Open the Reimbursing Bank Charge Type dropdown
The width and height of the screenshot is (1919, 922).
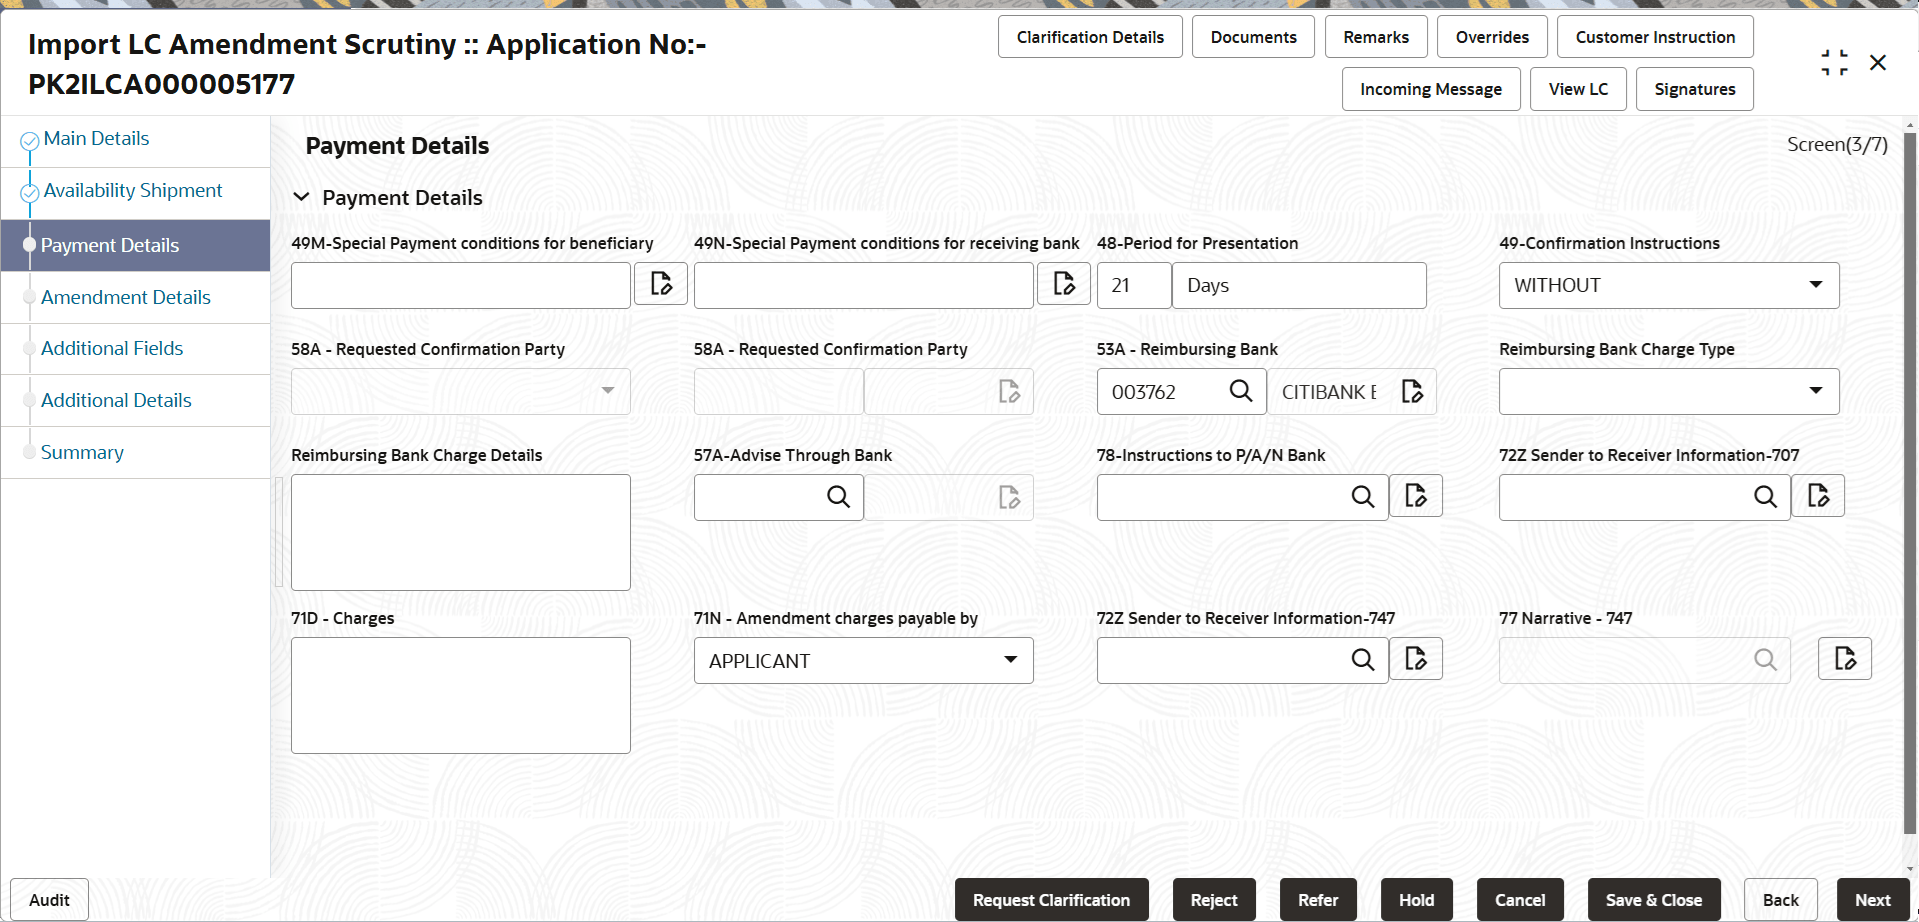coord(1814,391)
